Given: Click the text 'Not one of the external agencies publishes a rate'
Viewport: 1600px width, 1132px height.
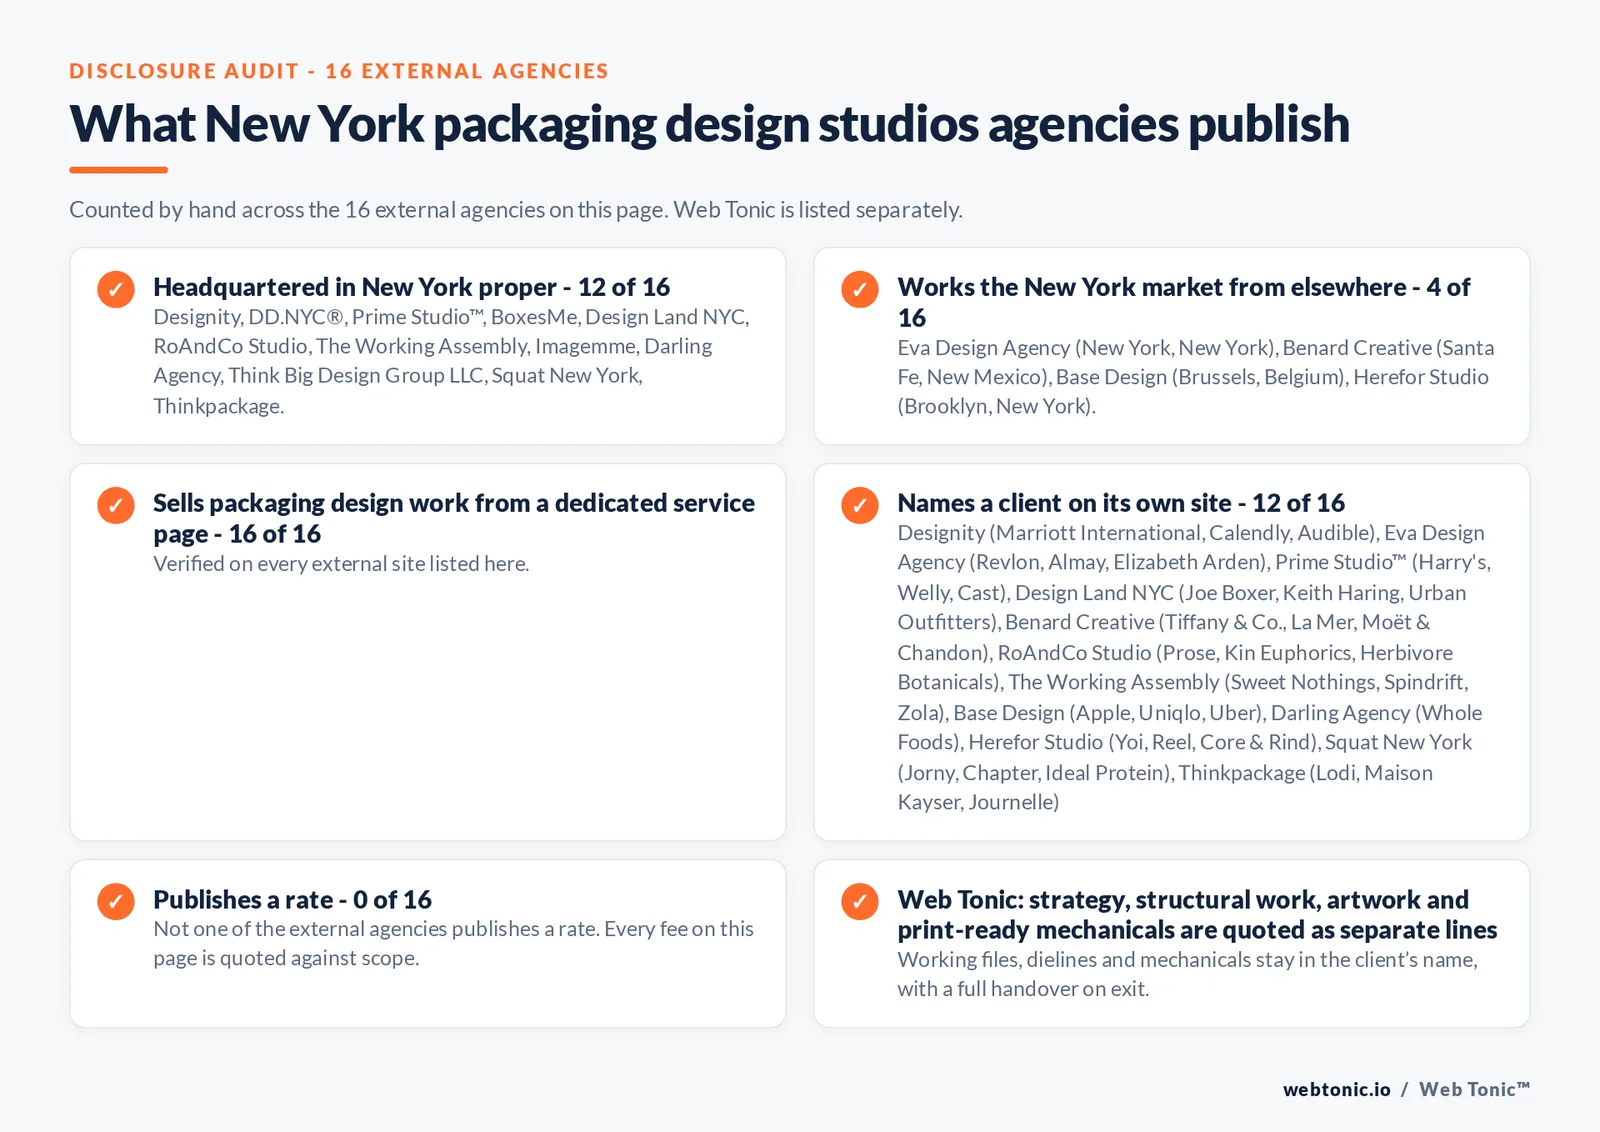Looking at the screenshot, I should tap(453, 943).
